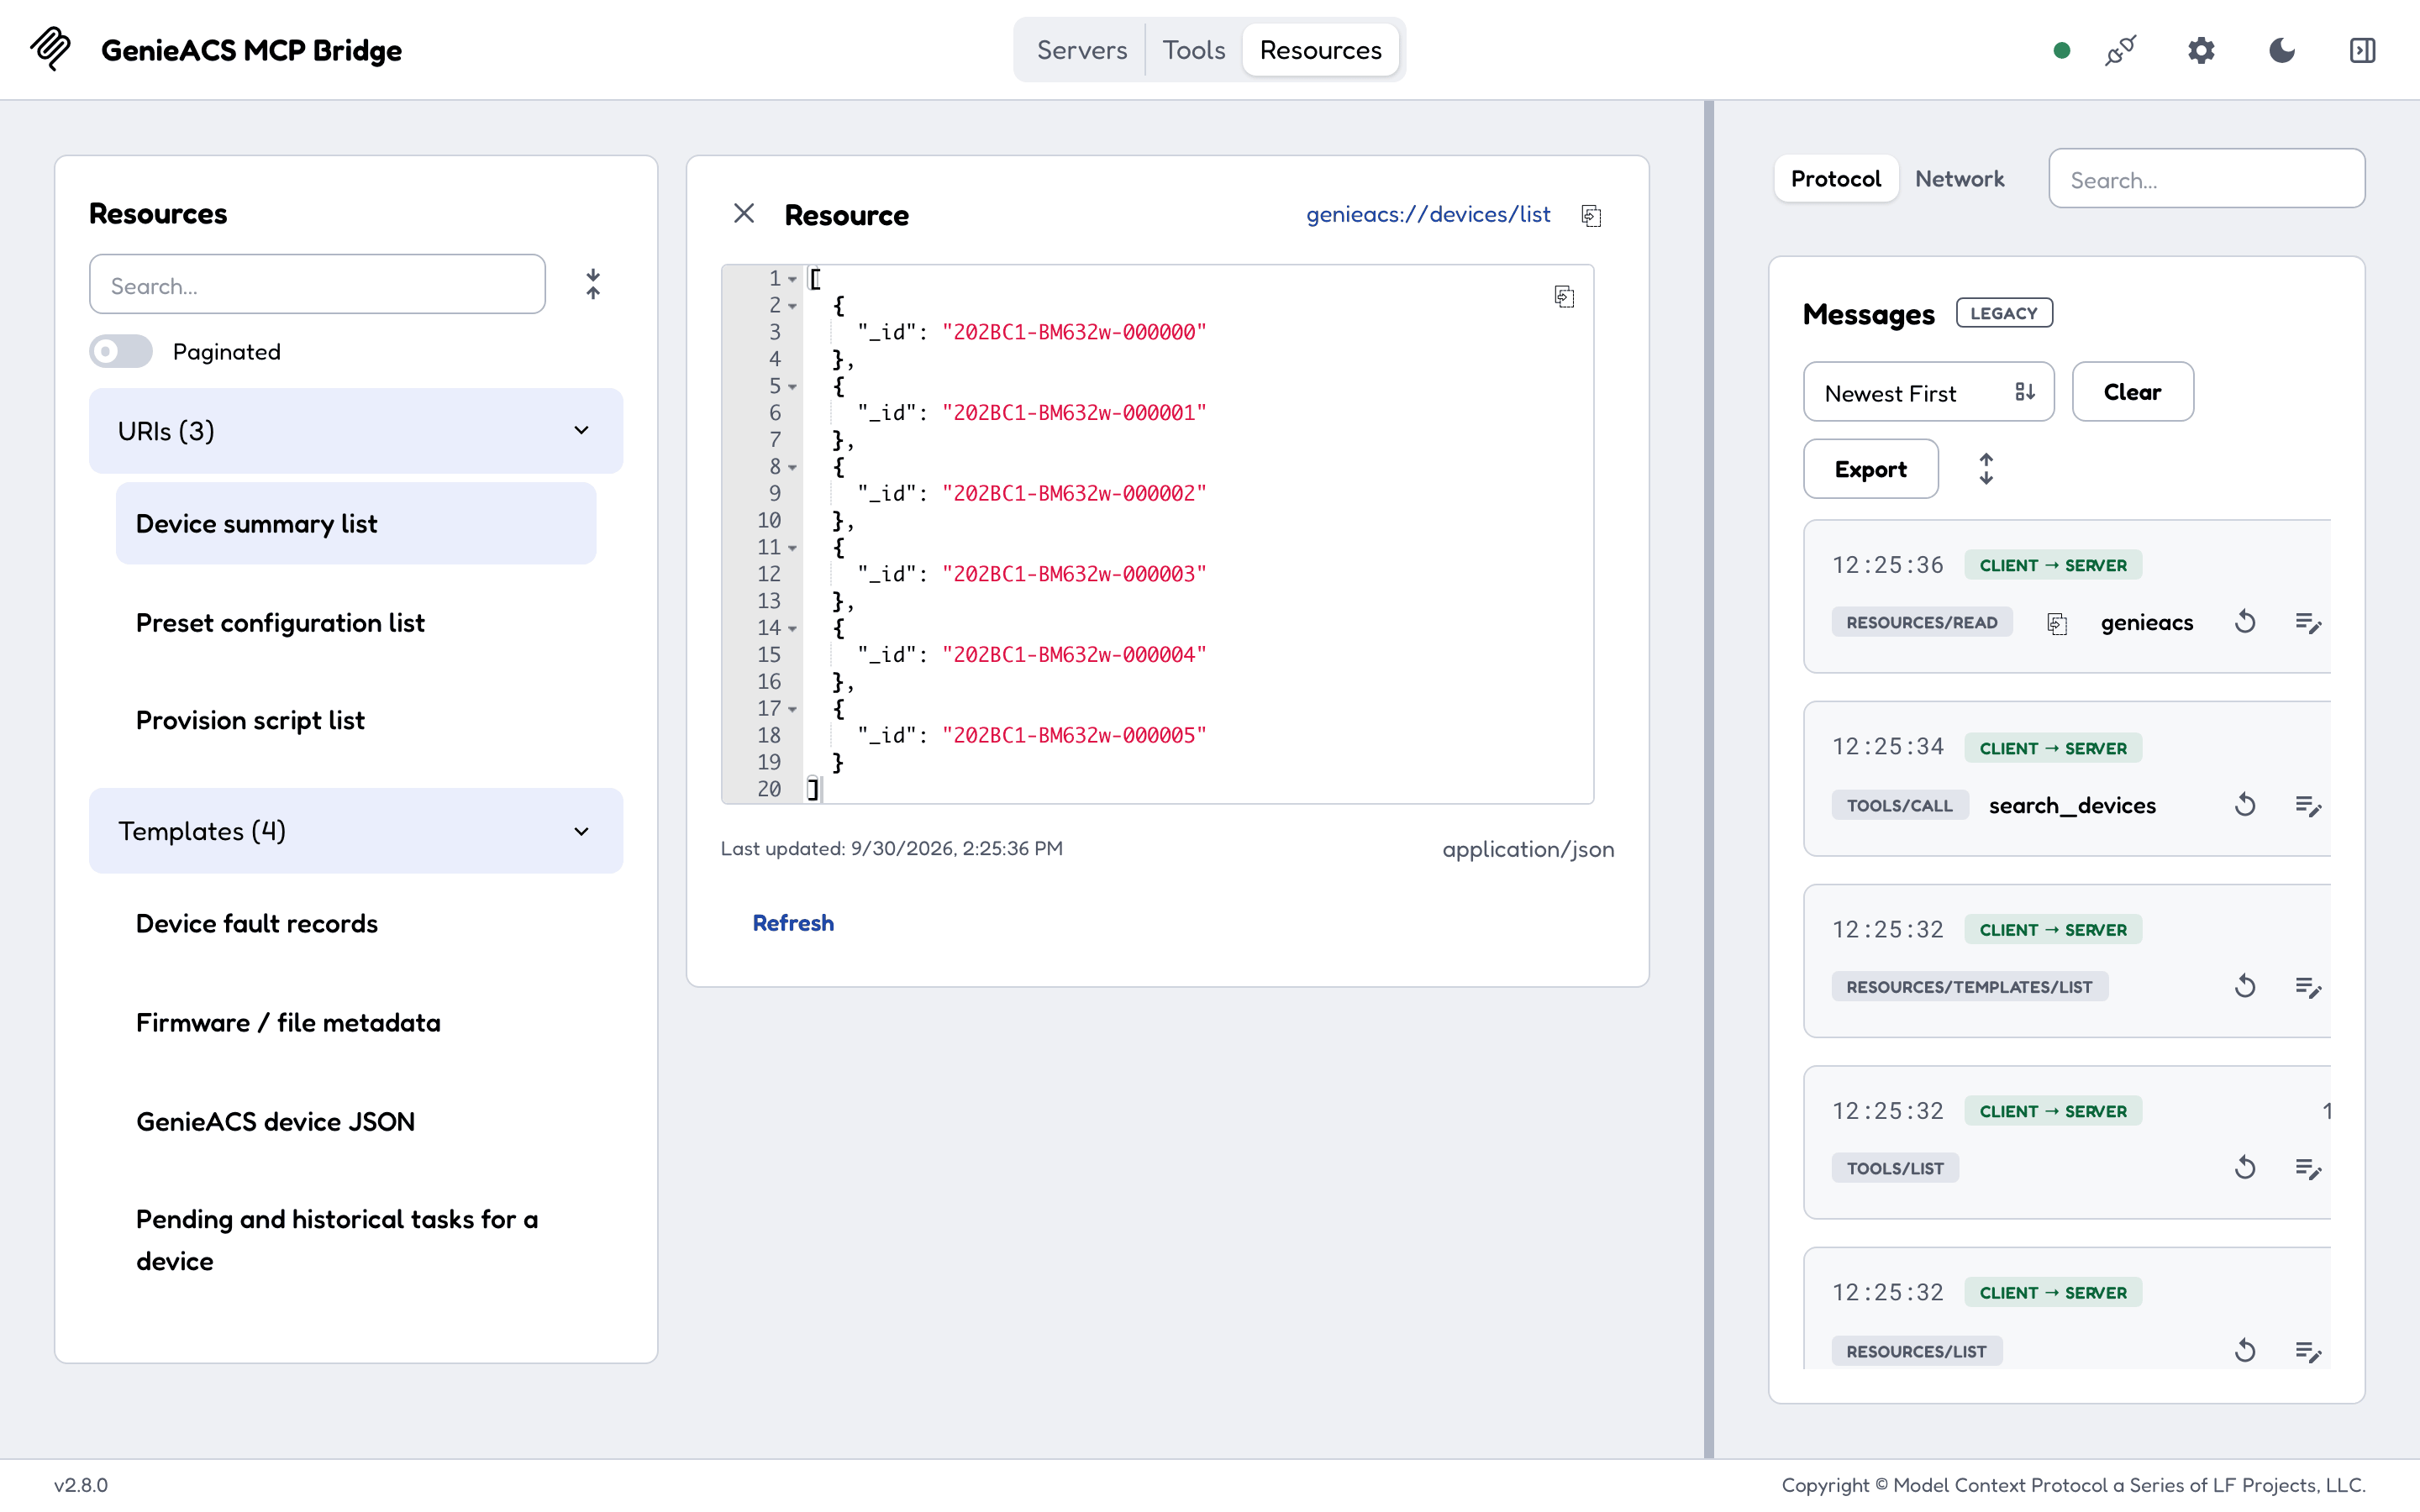Focus the Messages search field
The image size is (2420, 1512).
(x=2206, y=179)
